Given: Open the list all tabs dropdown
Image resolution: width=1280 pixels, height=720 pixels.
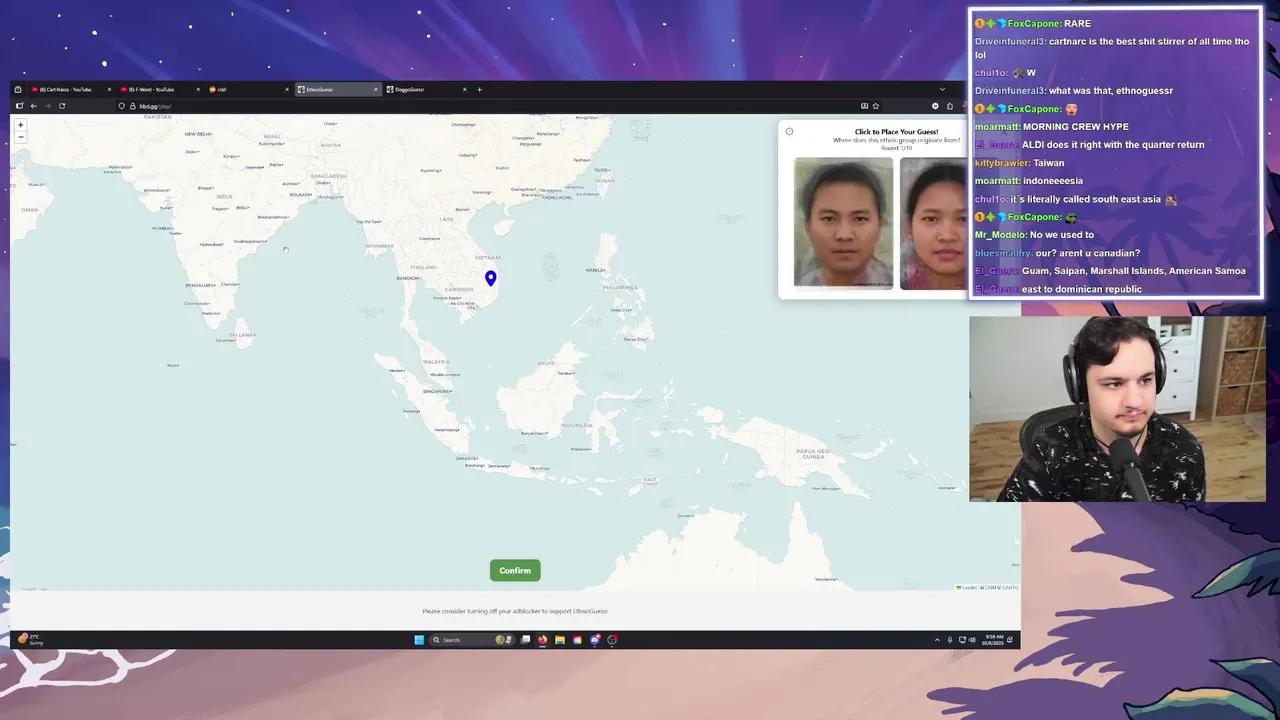Looking at the screenshot, I should tap(941, 89).
